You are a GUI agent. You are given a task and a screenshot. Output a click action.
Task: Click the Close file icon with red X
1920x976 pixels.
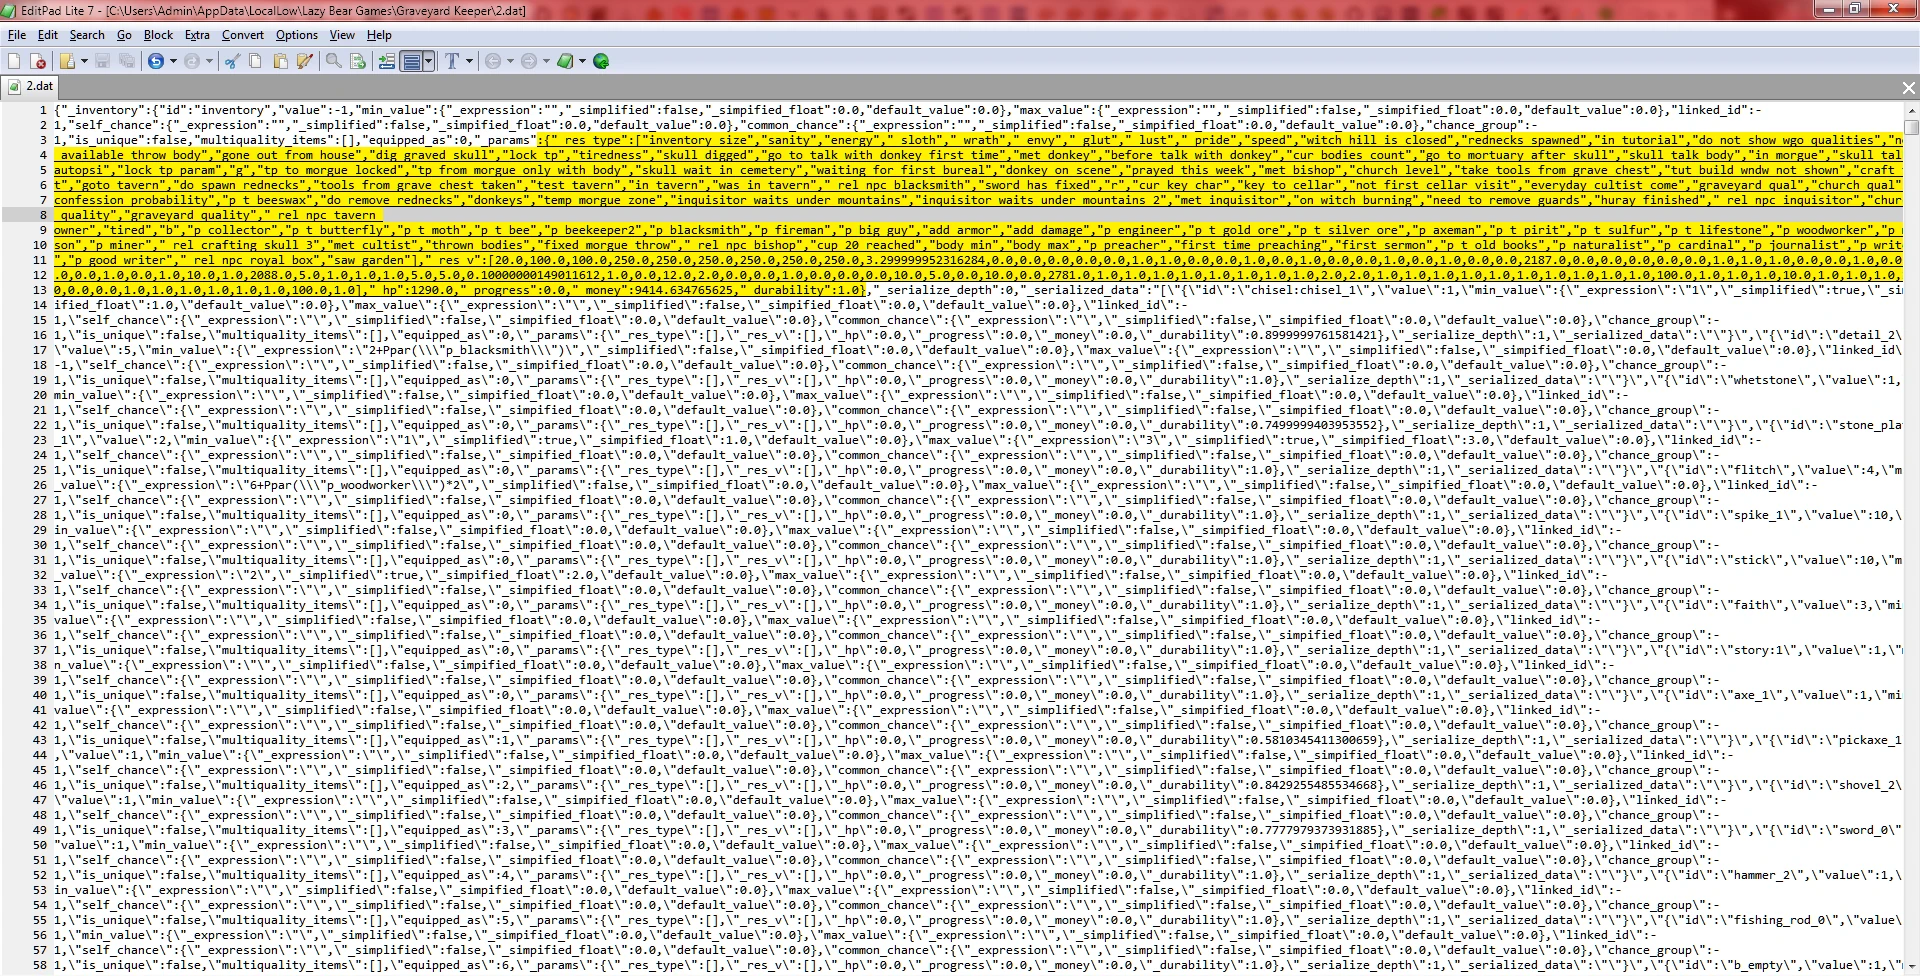pyautogui.click(x=38, y=61)
